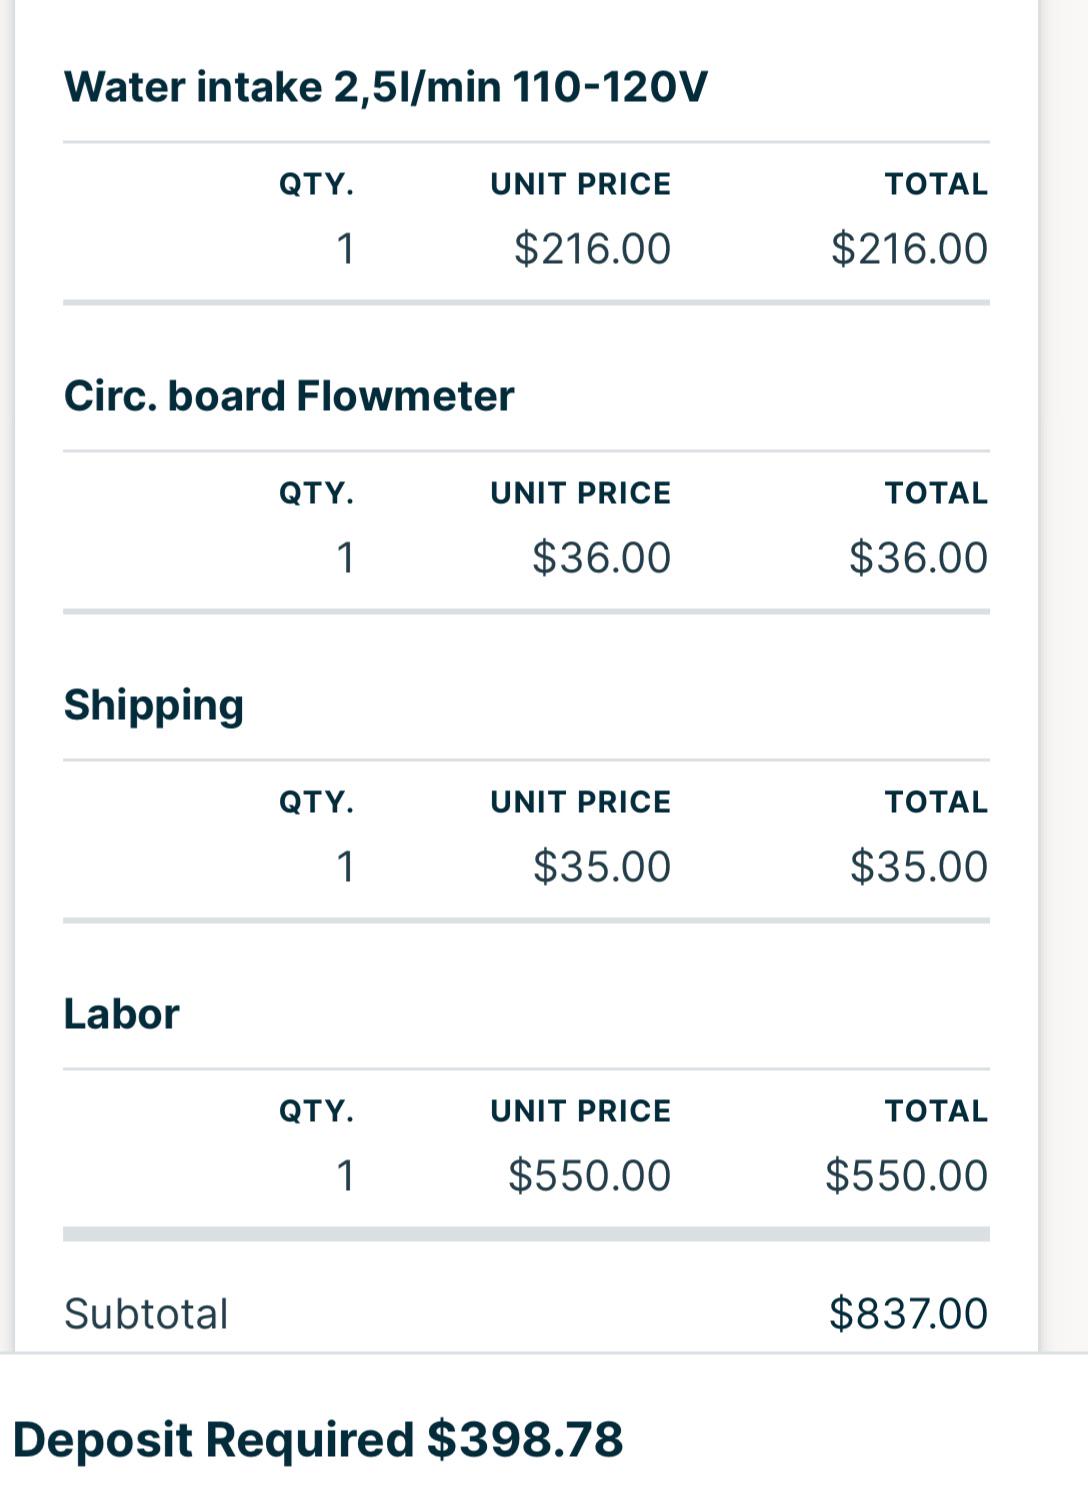Click the Shipping line item heading
This screenshot has width=1088, height=1497.
[154, 705]
